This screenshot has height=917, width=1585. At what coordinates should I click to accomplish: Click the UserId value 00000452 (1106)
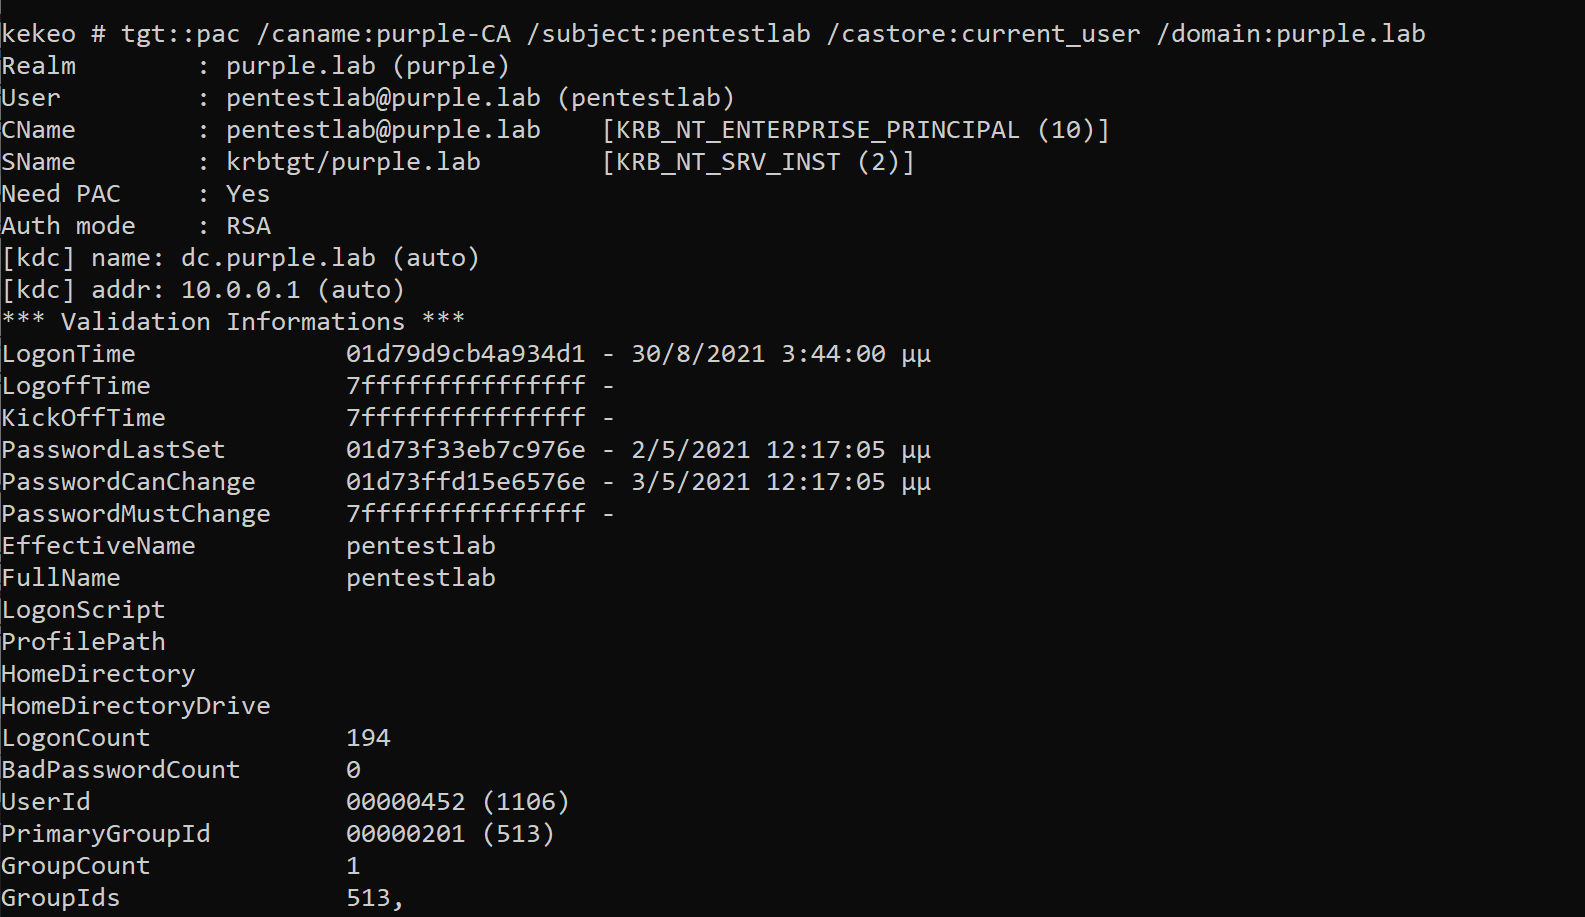457,802
